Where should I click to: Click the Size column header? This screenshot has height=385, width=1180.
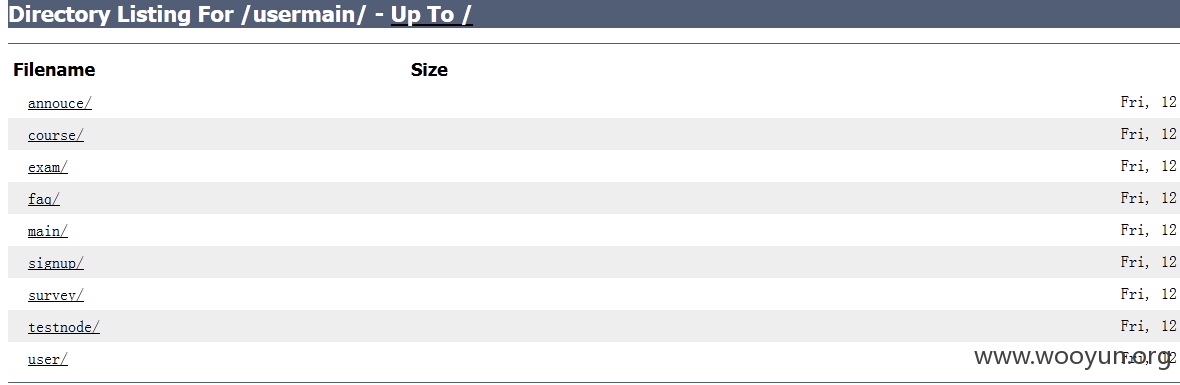coord(429,70)
